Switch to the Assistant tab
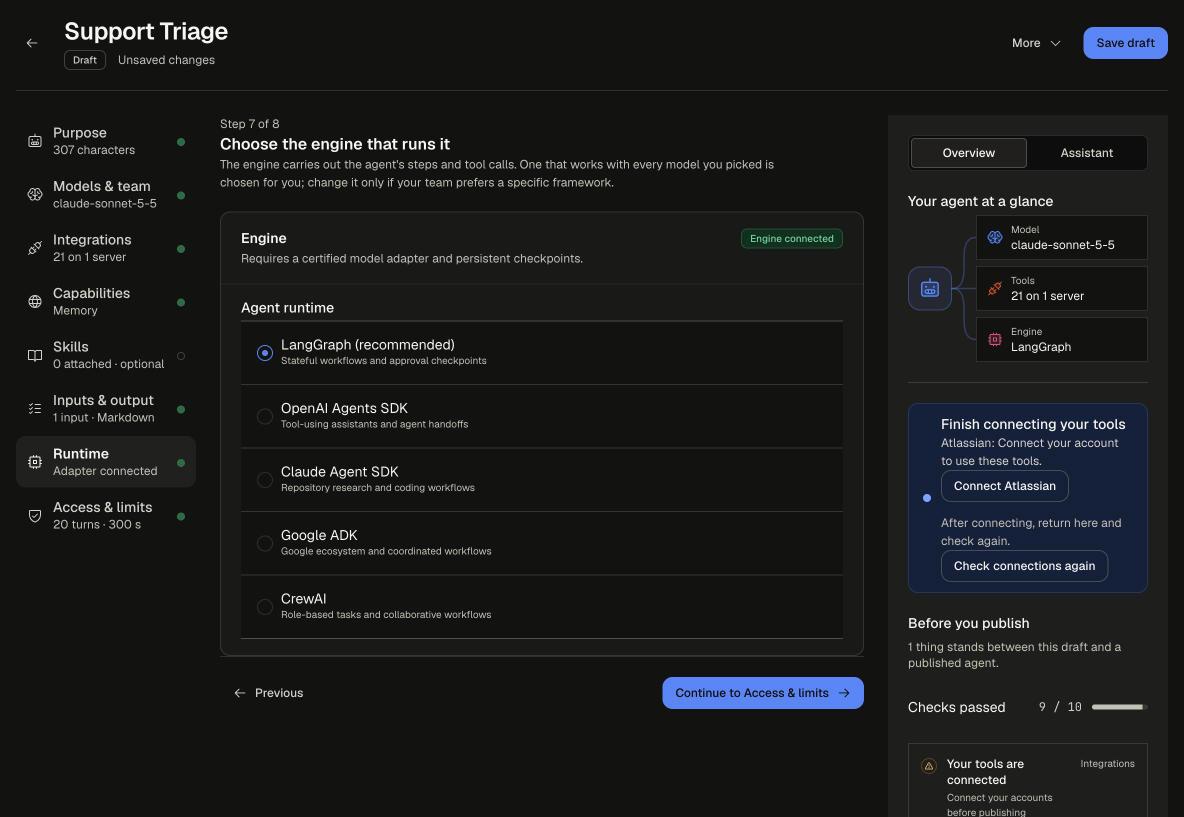The height and width of the screenshot is (817, 1184). tap(1087, 153)
